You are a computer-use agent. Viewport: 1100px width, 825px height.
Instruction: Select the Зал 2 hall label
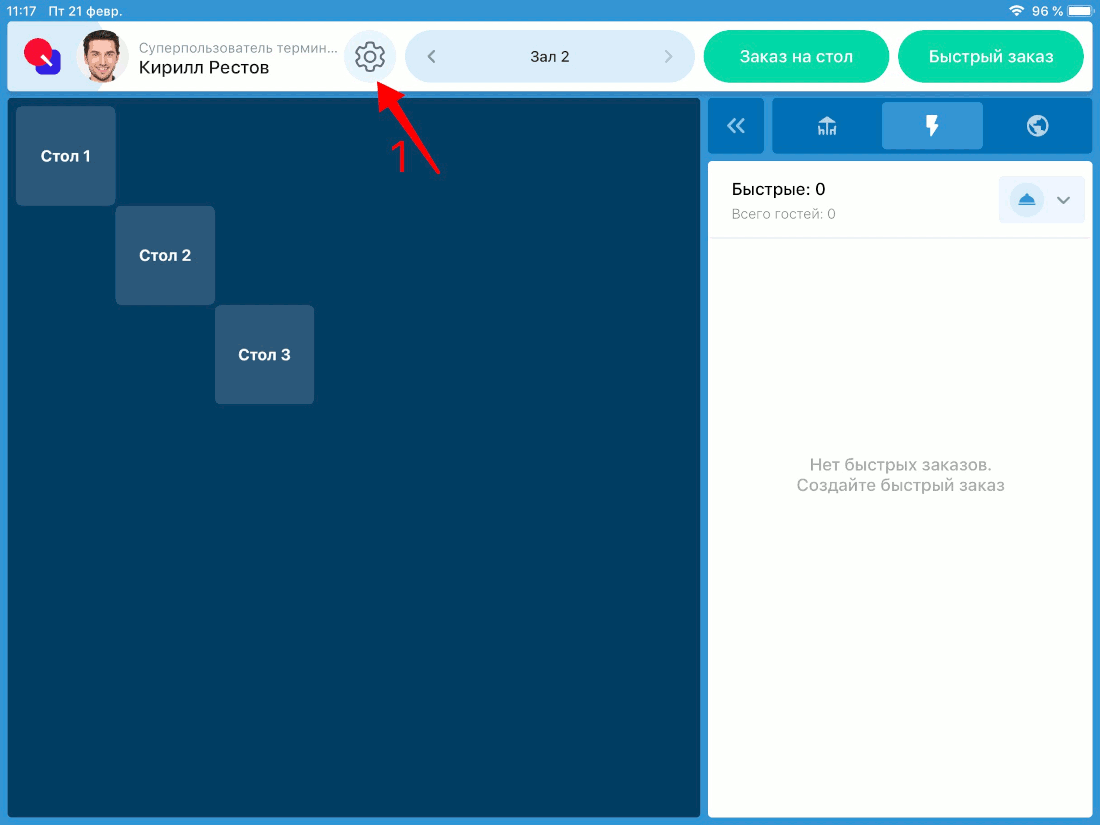(x=549, y=57)
